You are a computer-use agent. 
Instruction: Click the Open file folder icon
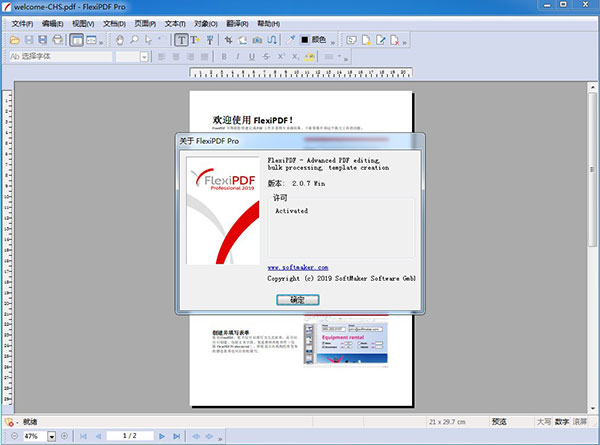15,40
